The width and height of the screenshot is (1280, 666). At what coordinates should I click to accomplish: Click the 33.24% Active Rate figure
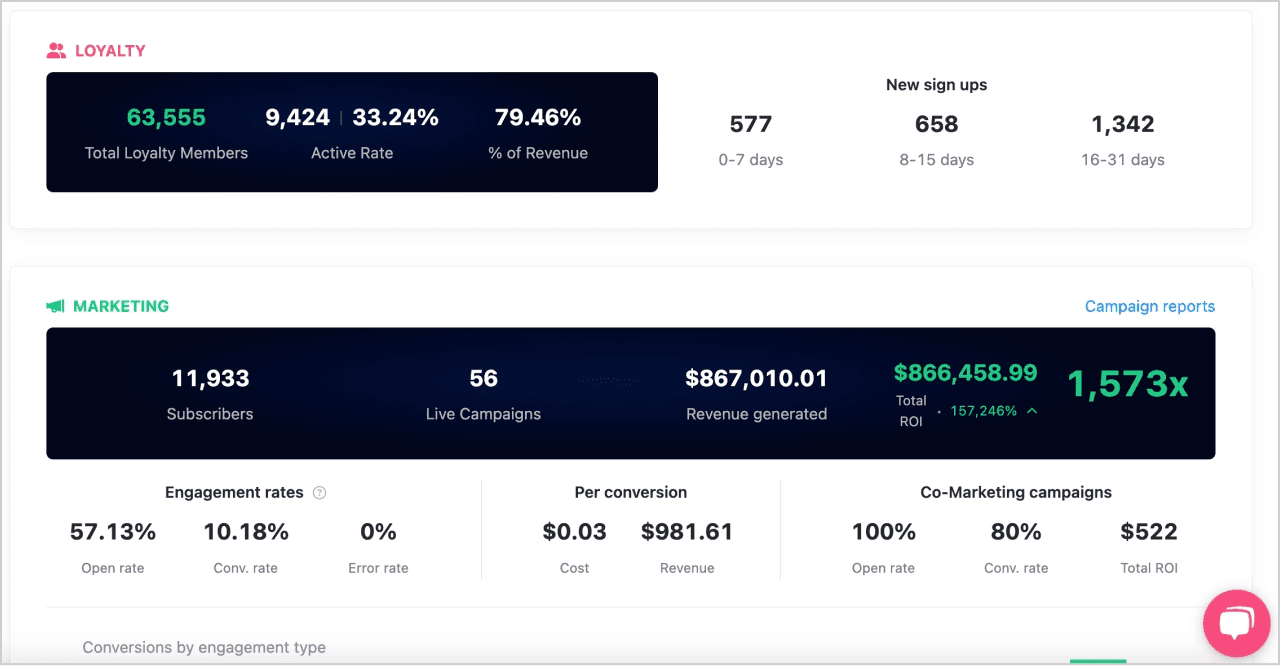[395, 118]
